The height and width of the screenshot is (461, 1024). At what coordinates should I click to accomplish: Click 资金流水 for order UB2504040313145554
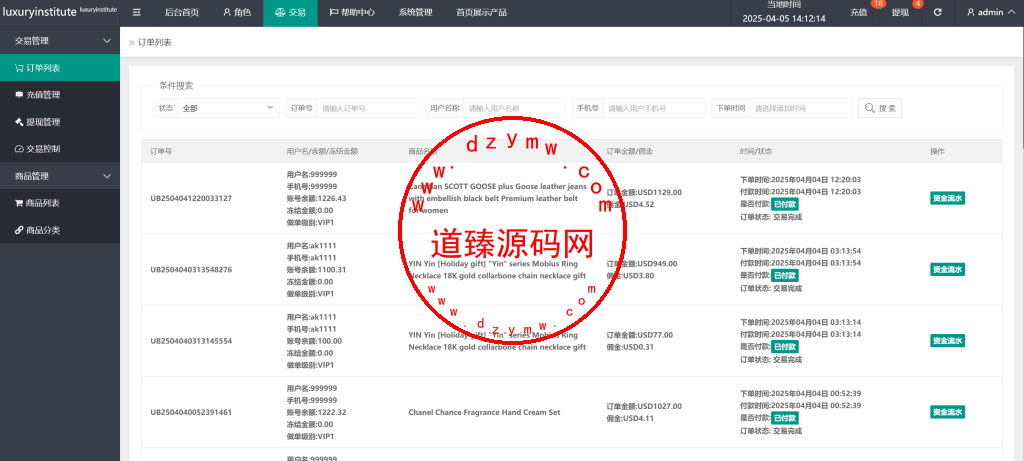948,341
